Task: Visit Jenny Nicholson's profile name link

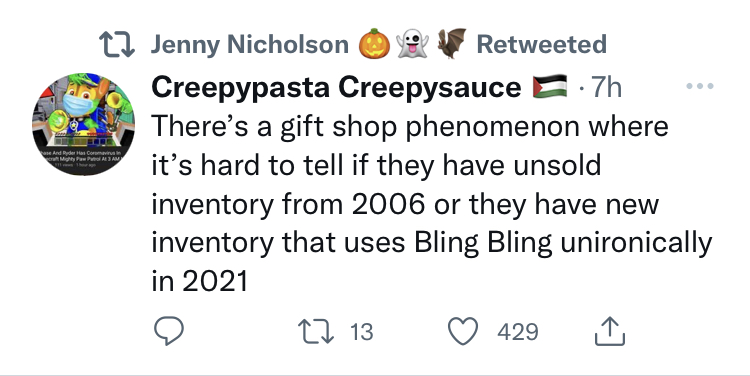Action: [250, 44]
